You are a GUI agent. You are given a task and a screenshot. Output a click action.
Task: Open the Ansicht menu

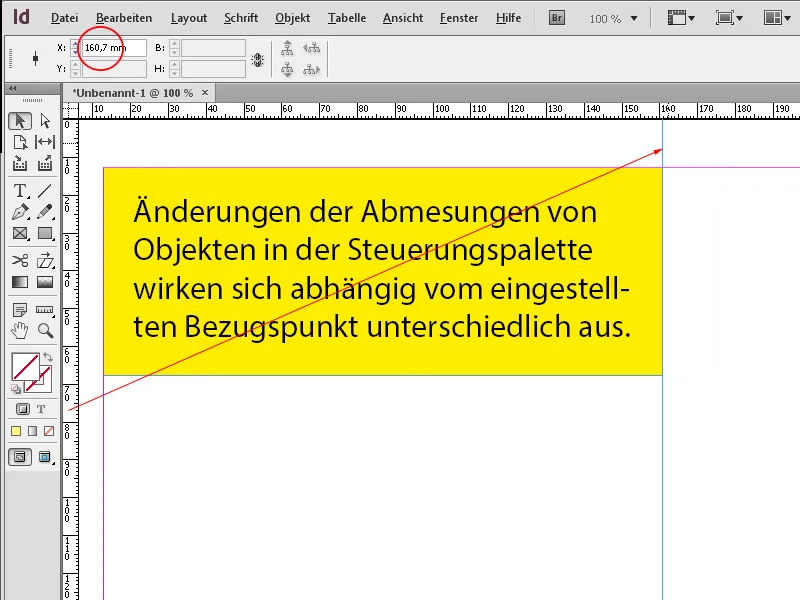(403, 18)
